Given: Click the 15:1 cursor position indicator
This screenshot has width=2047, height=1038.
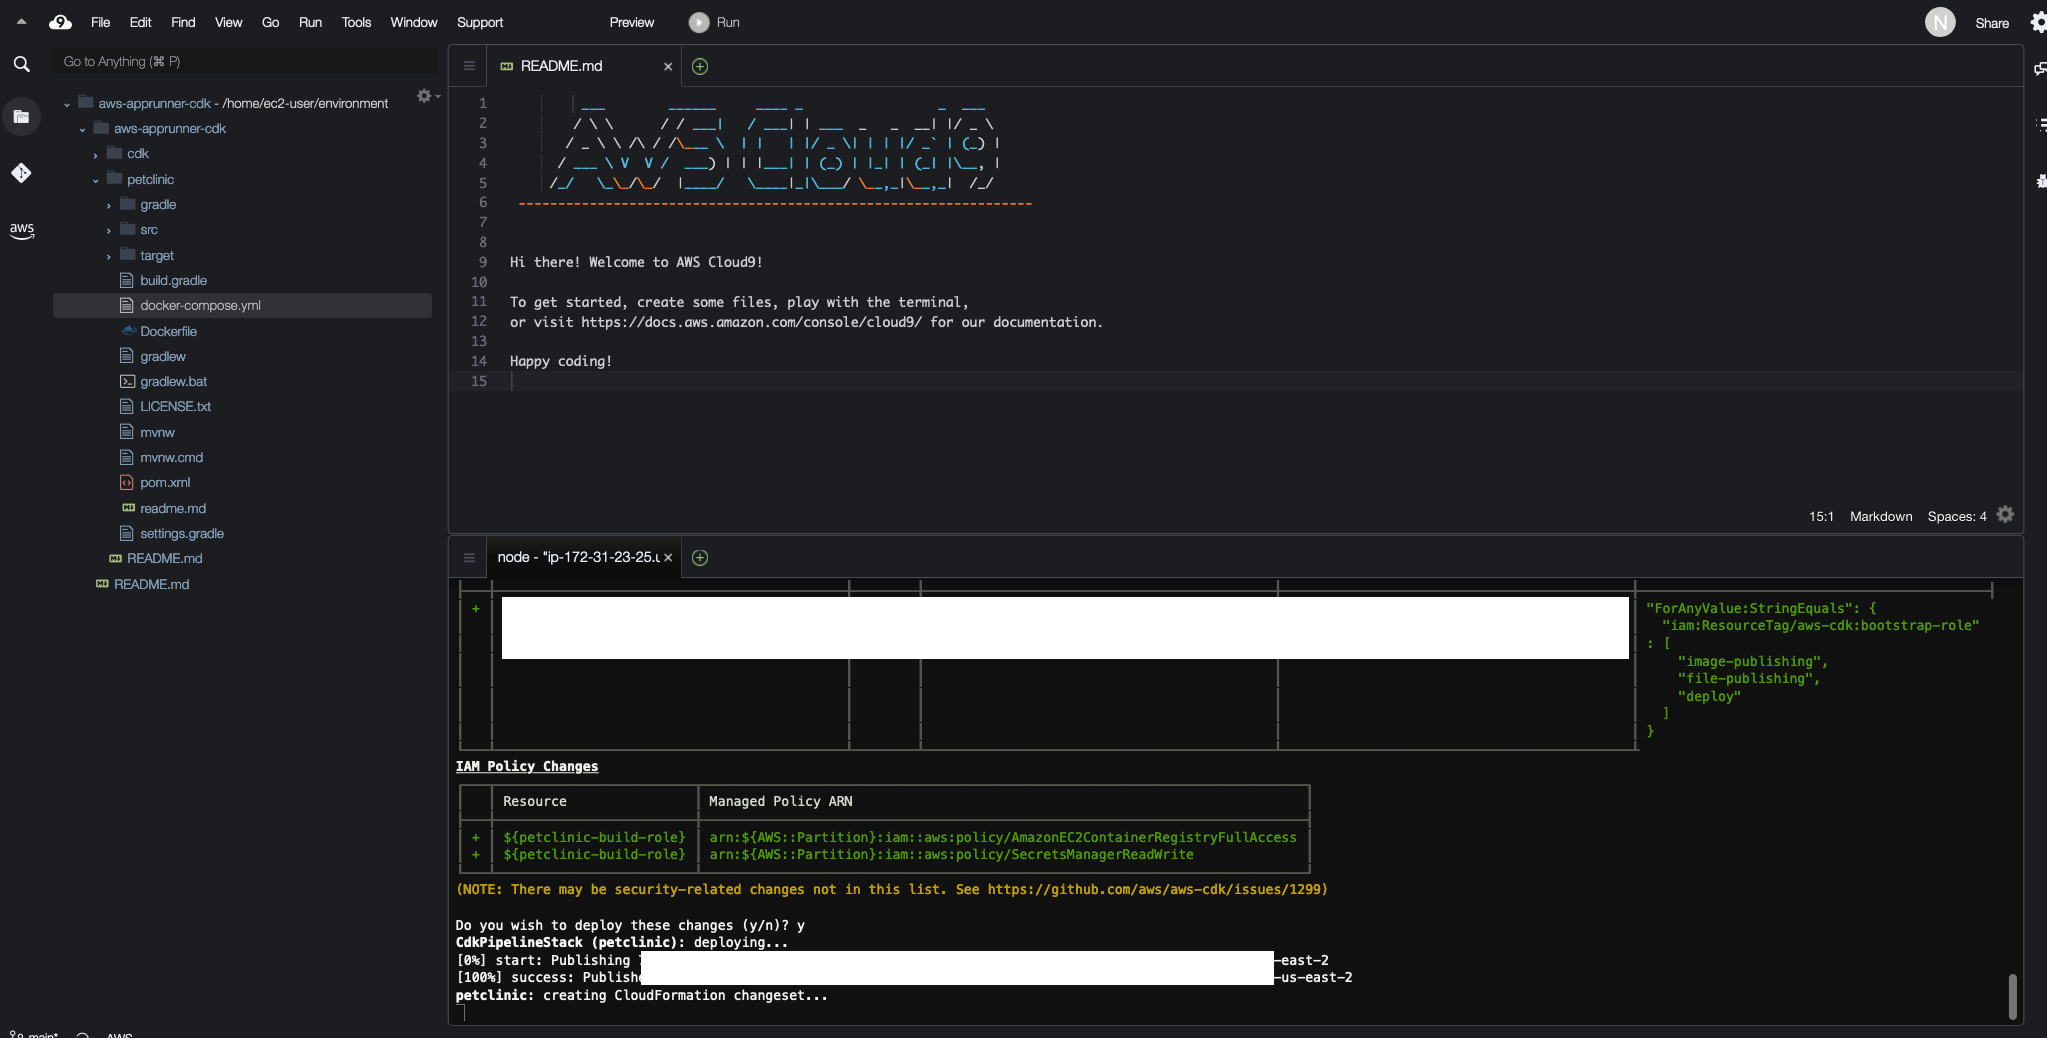Looking at the screenshot, I should point(1821,516).
